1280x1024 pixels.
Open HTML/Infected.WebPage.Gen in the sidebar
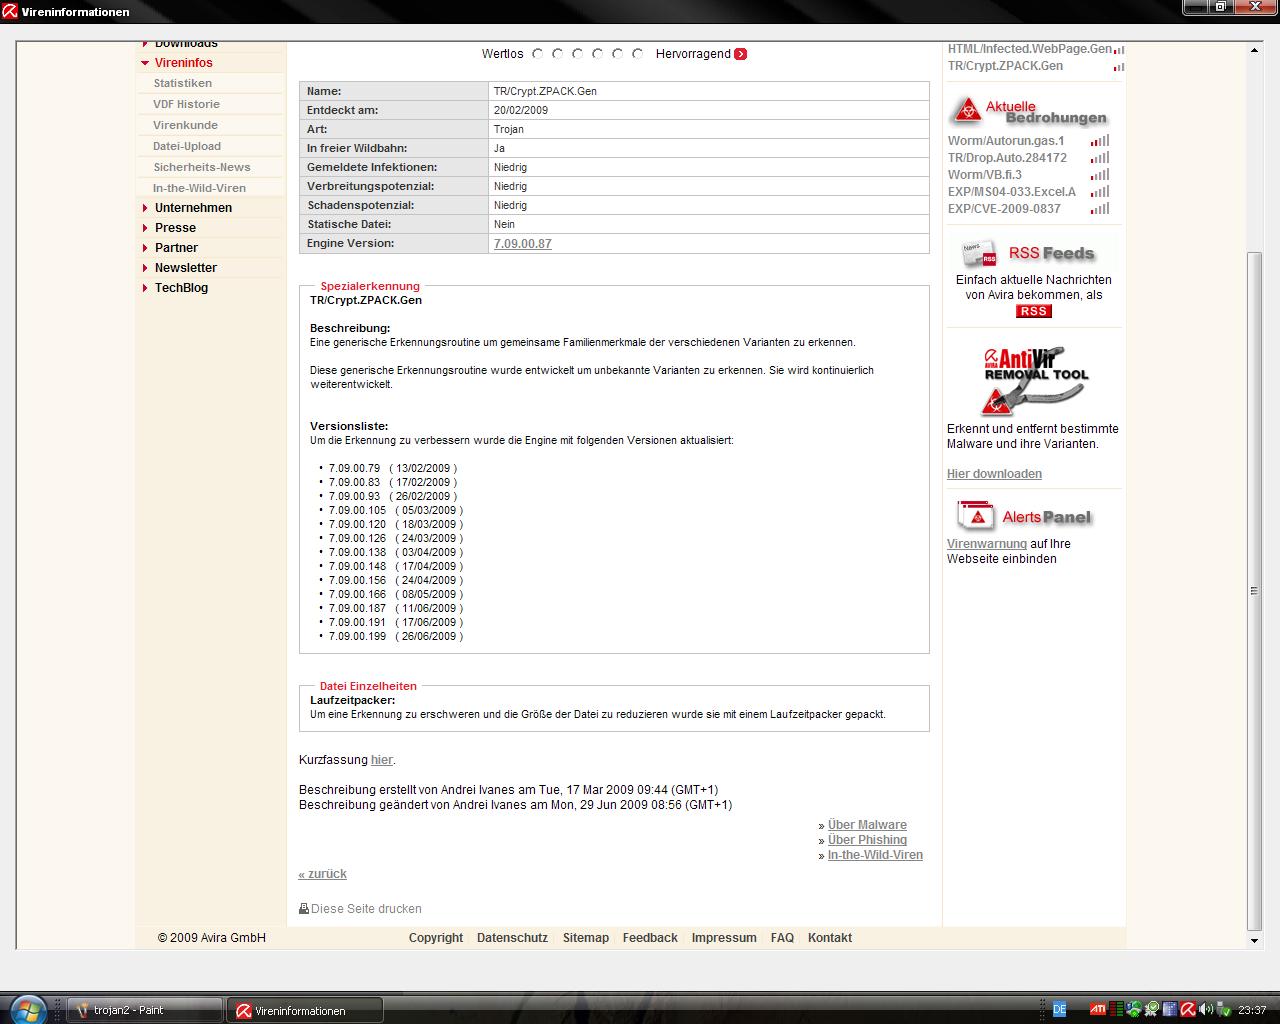pyautogui.click(x=1030, y=49)
